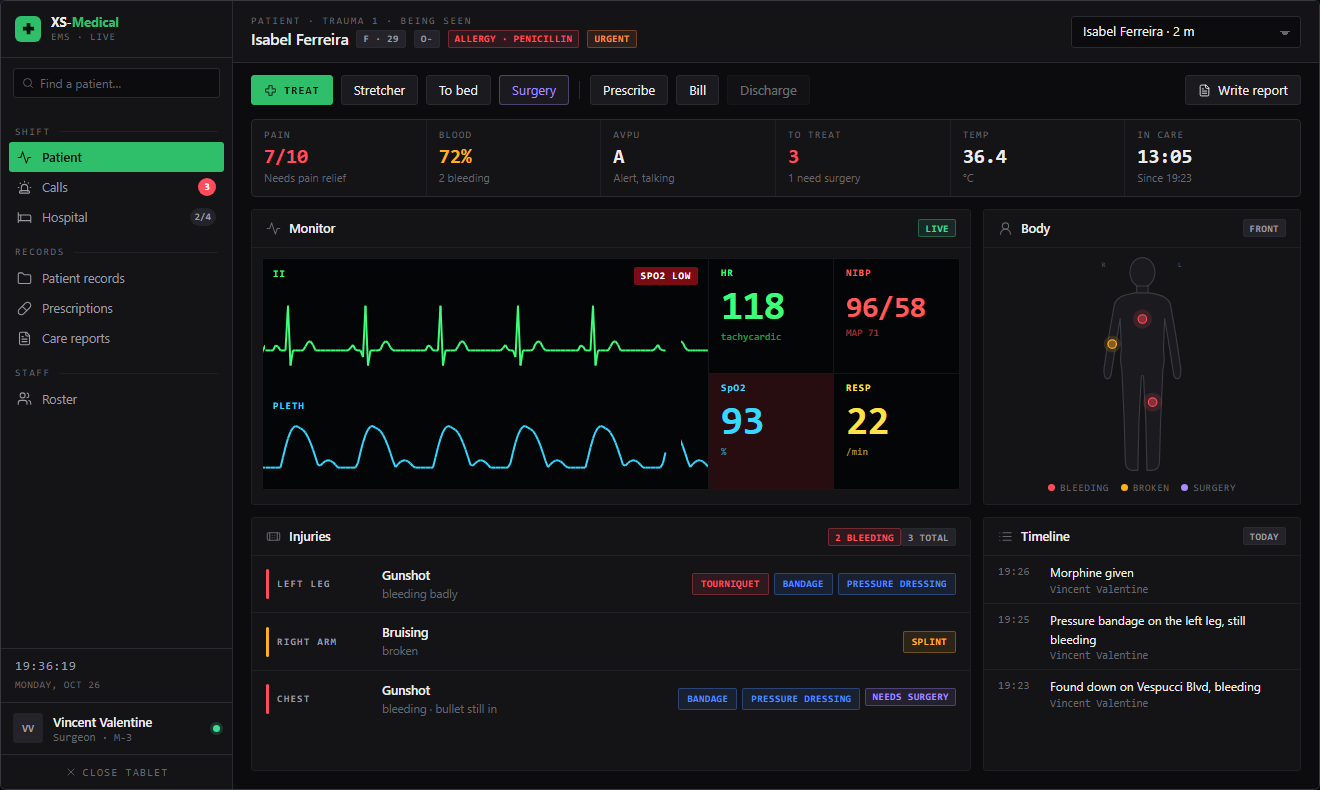The image size is (1320, 790).
Task: Click the Timeline list icon
Action: point(1006,536)
